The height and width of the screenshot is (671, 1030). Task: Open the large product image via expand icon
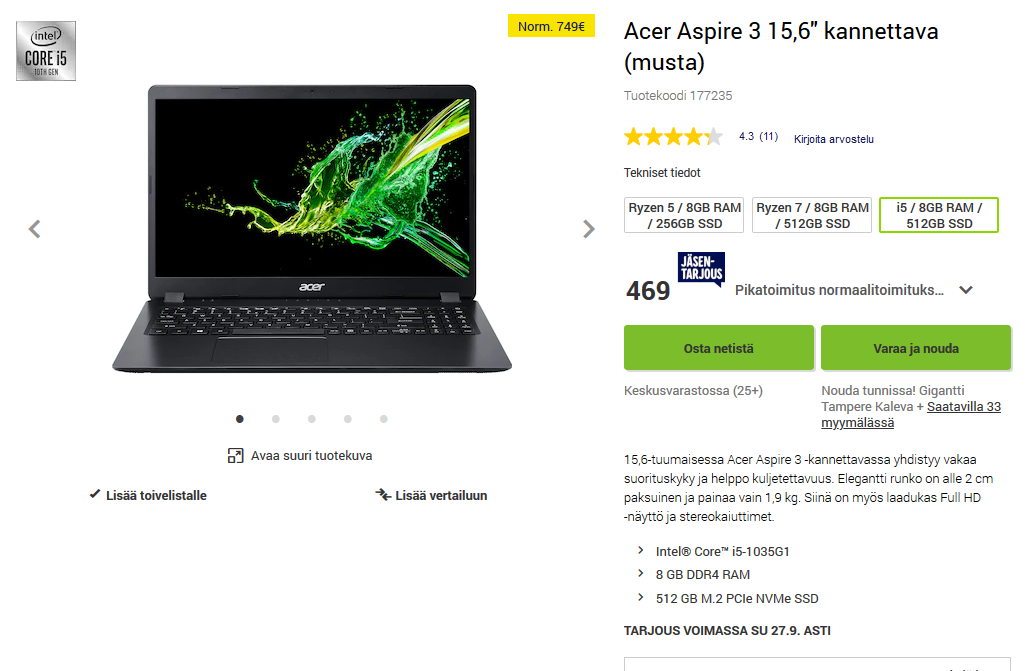pyautogui.click(x=235, y=455)
